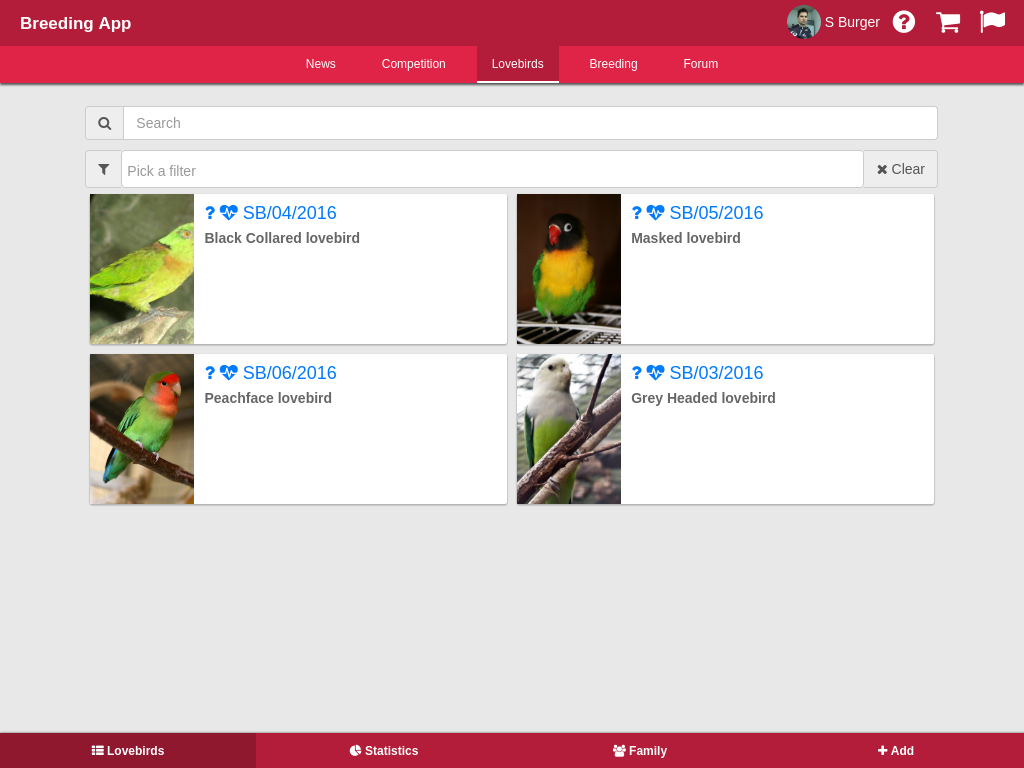
Task: Click question mark icon on SB/06/2016
Action: click(210, 373)
